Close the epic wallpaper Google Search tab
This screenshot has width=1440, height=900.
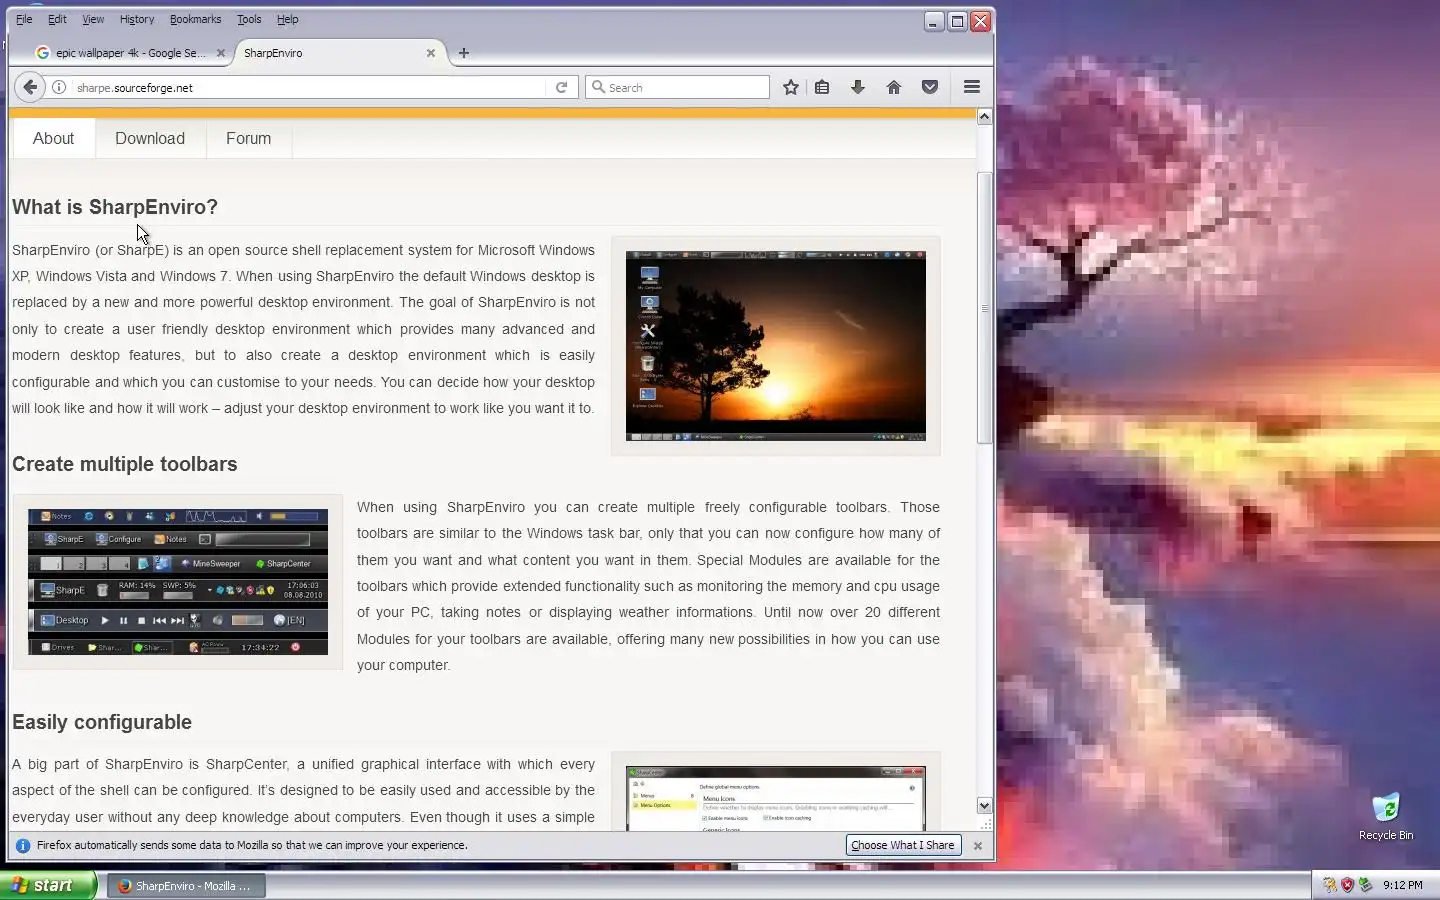click(221, 53)
